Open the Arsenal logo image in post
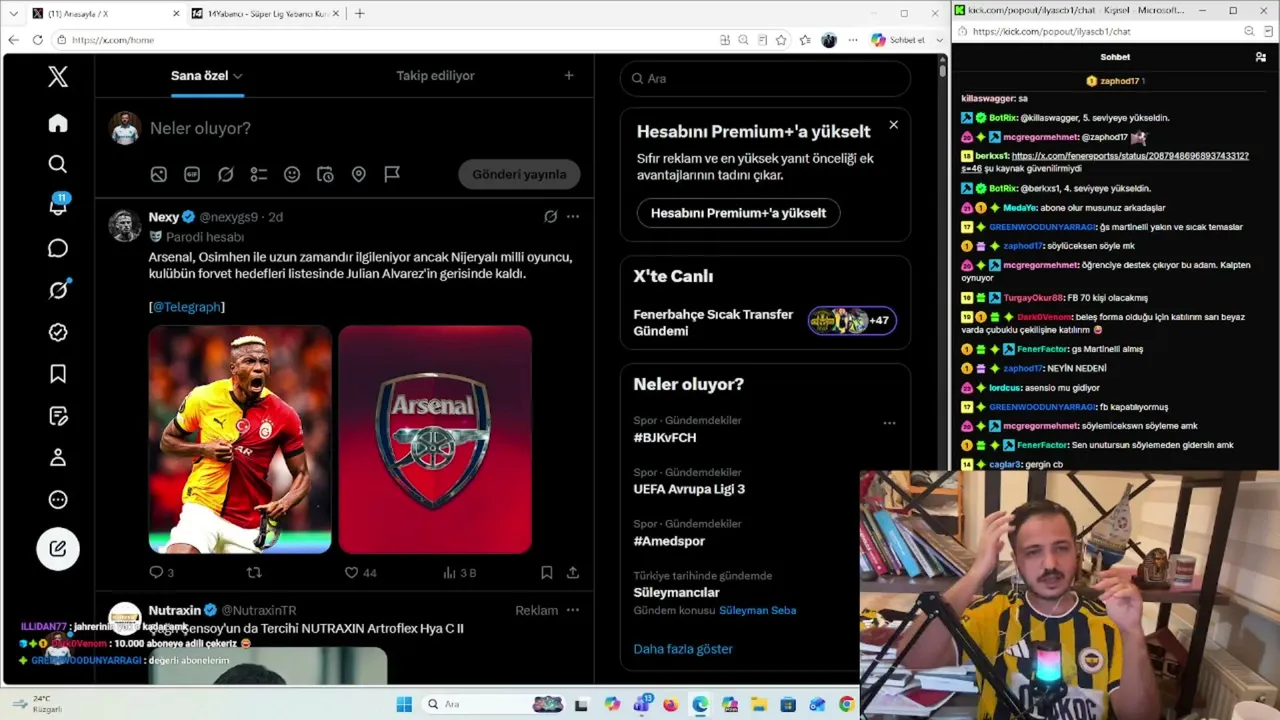 [x=435, y=439]
